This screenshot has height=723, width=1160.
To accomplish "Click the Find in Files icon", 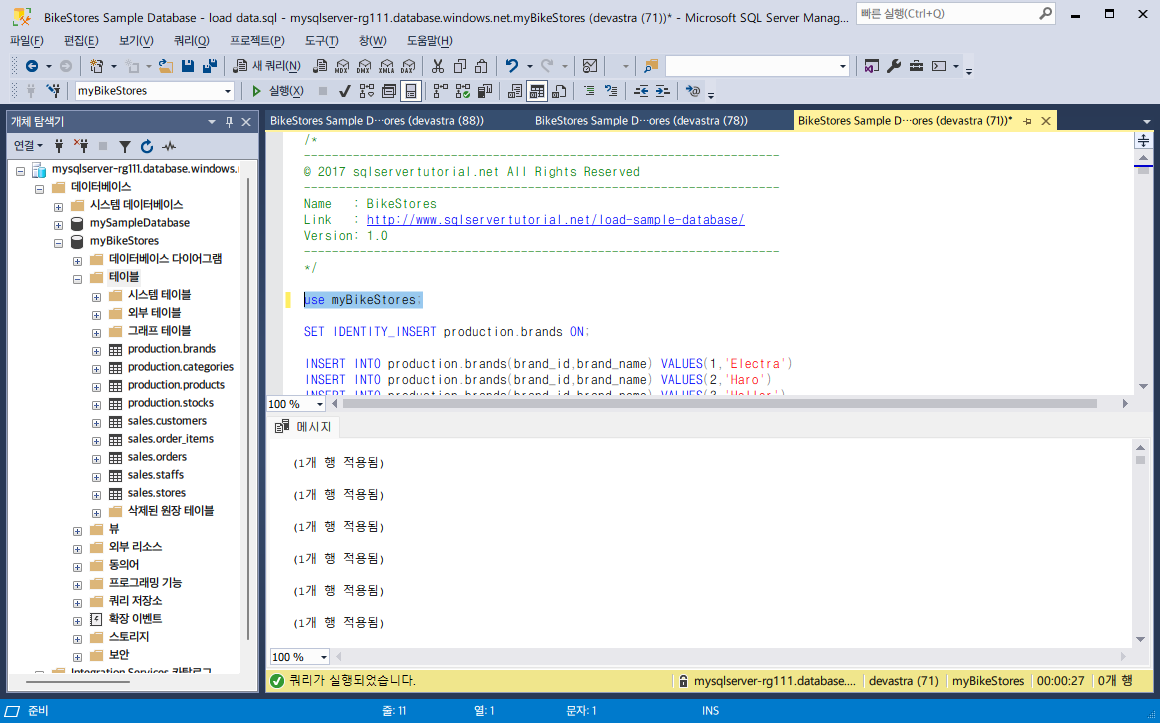I will [x=650, y=67].
